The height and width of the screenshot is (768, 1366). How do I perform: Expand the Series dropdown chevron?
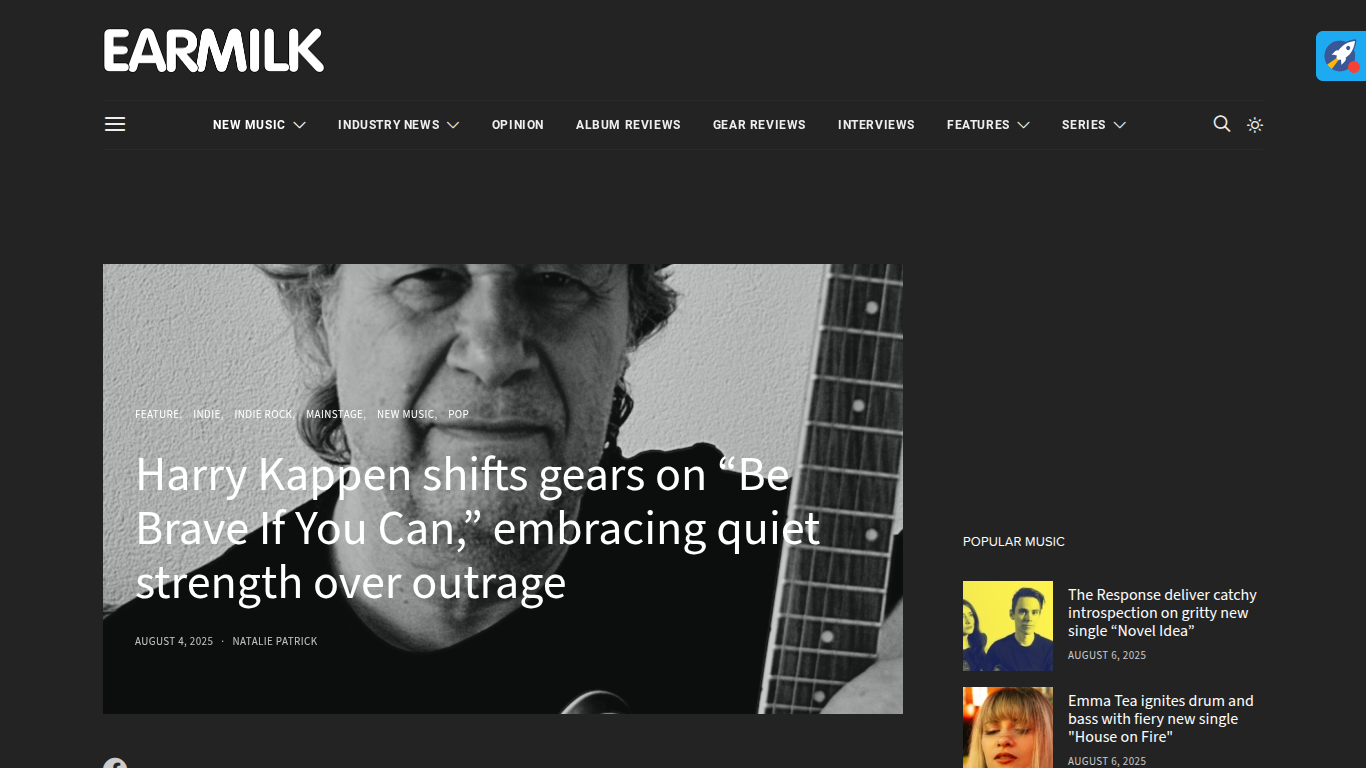pyautogui.click(x=1120, y=125)
